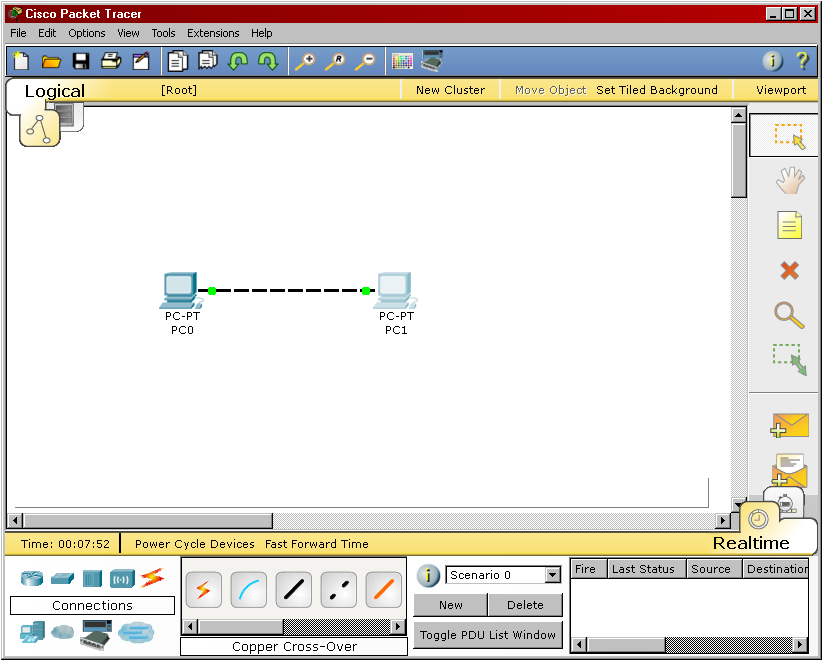
Task: Open the Activity Wizard icon
Action: [x=141, y=61]
